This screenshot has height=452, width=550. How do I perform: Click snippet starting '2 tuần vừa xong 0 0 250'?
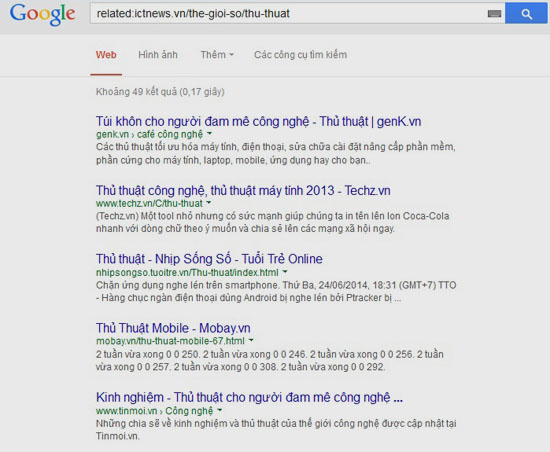[270, 360]
